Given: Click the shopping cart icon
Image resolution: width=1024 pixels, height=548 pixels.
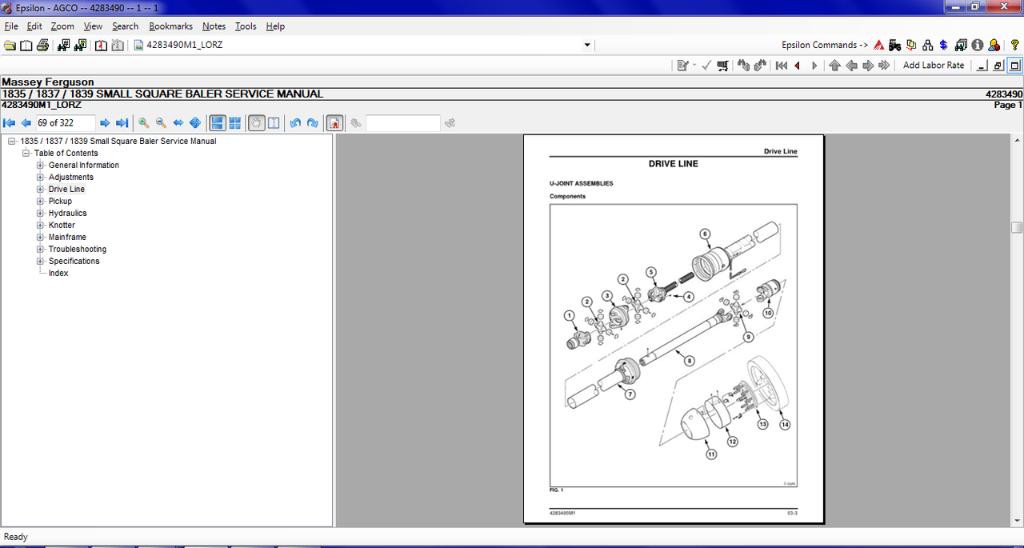Looking at the screenshot, I should click(722, 65).
